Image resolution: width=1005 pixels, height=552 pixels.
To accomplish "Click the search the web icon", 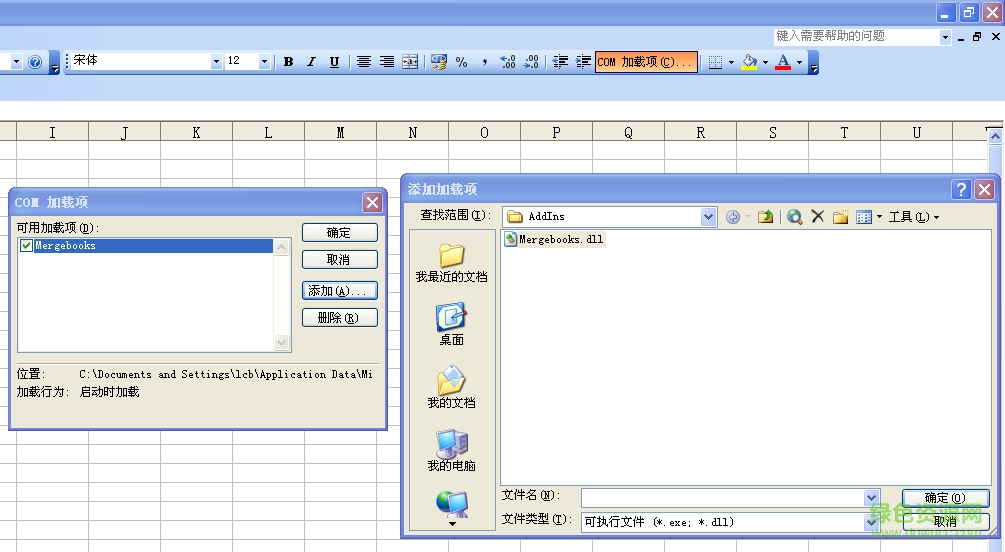I will (x=795, y=217).
